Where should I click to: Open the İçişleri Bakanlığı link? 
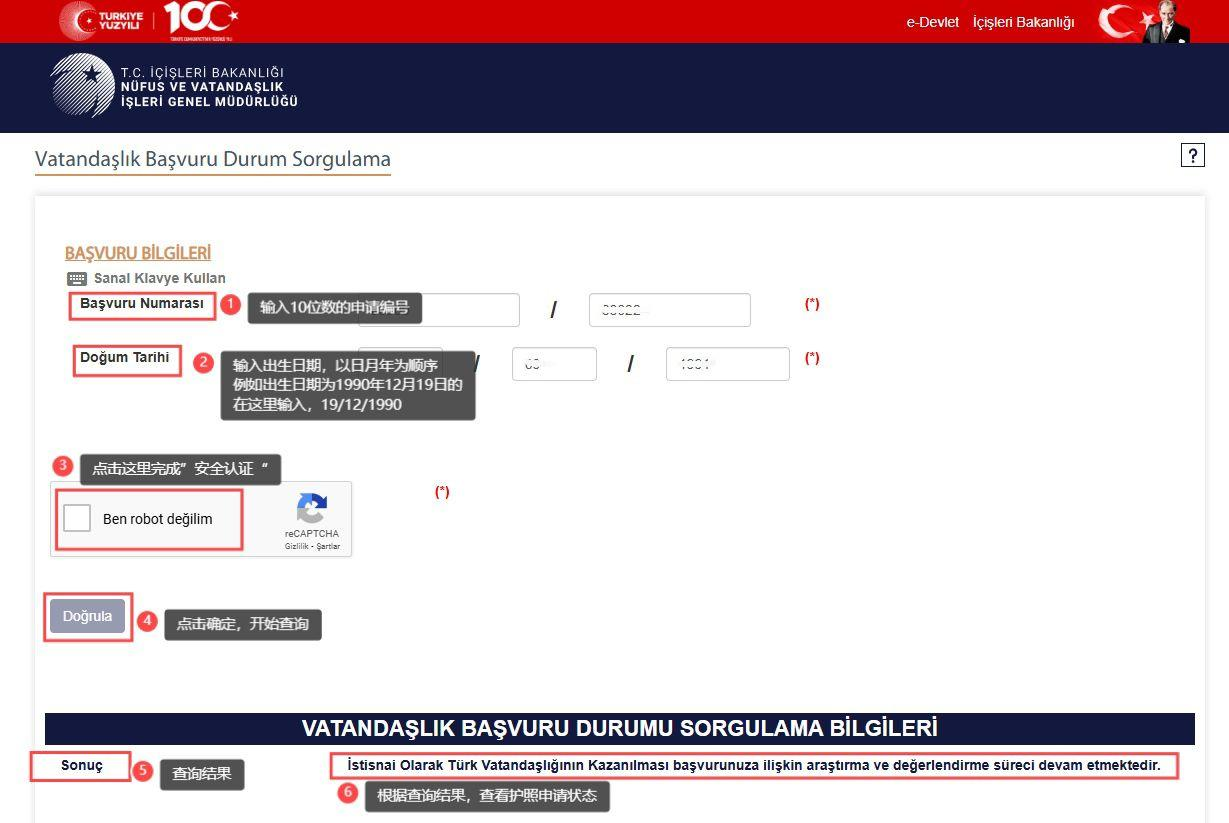(x=1023, y=22)
